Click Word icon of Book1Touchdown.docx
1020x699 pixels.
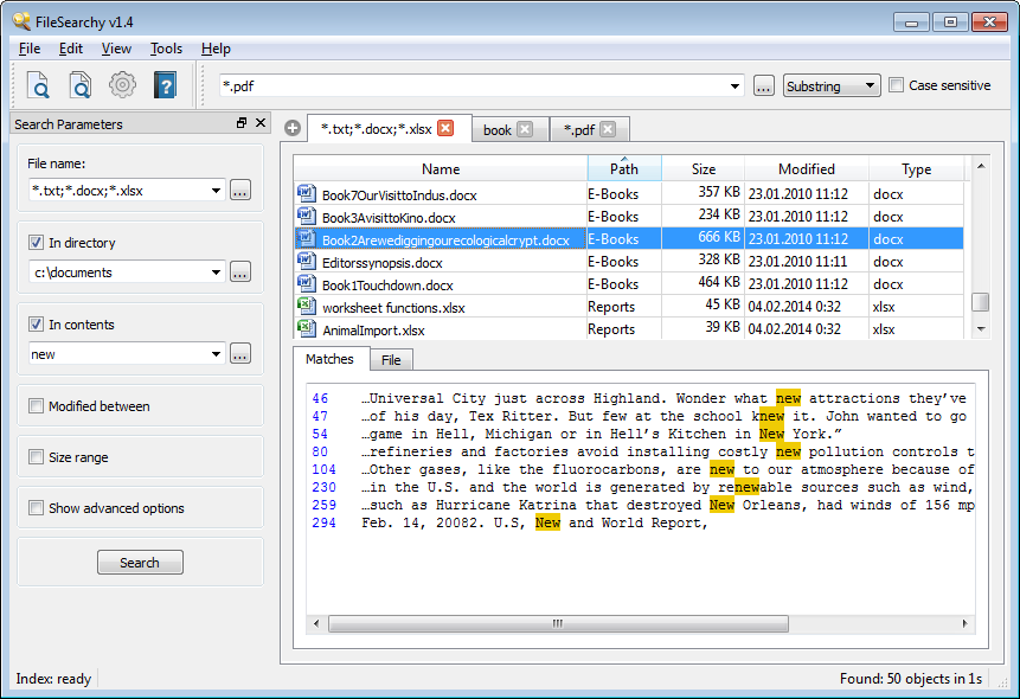pos(306,284)
